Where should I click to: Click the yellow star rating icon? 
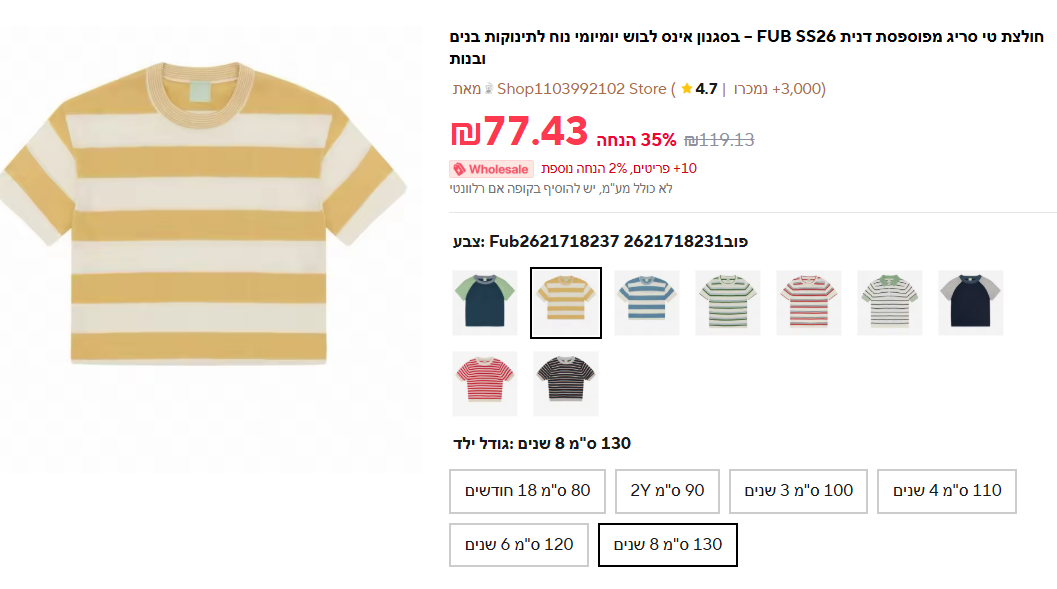687,89
